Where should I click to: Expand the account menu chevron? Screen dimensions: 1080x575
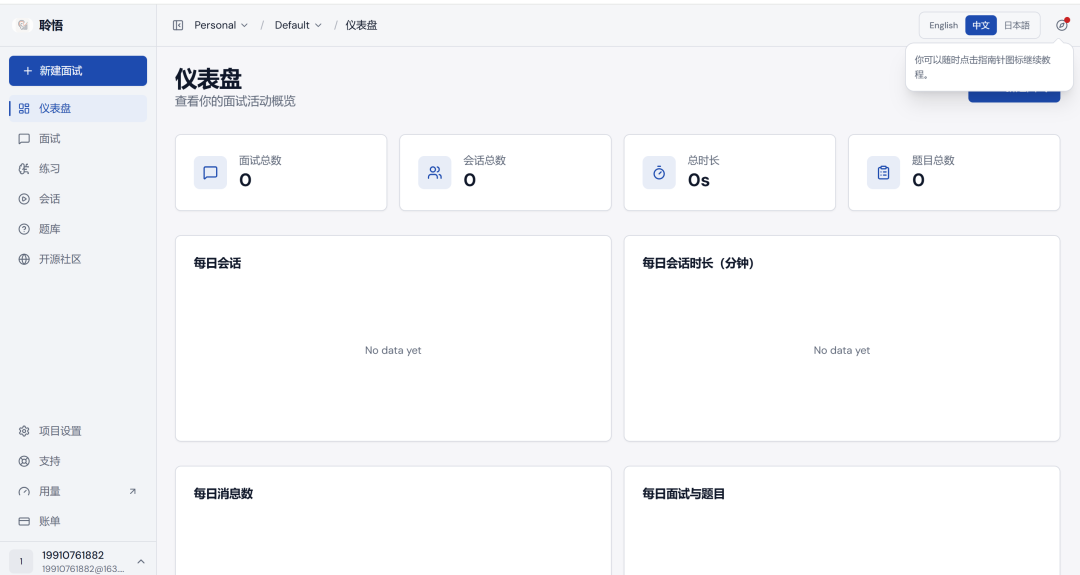point(141,562)
